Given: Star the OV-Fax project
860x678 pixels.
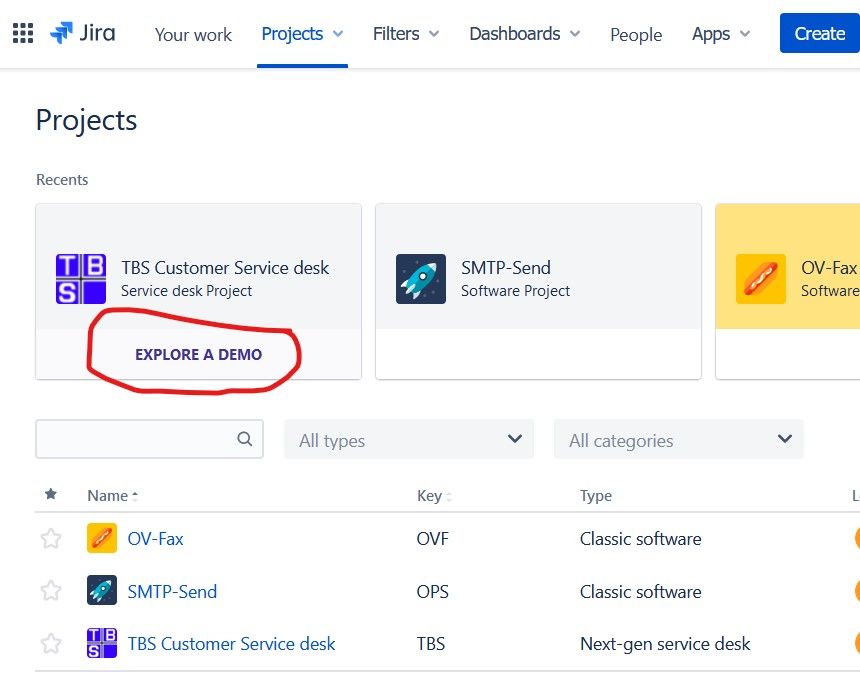Looking at the screenshot, I should (x=51, y=538).
